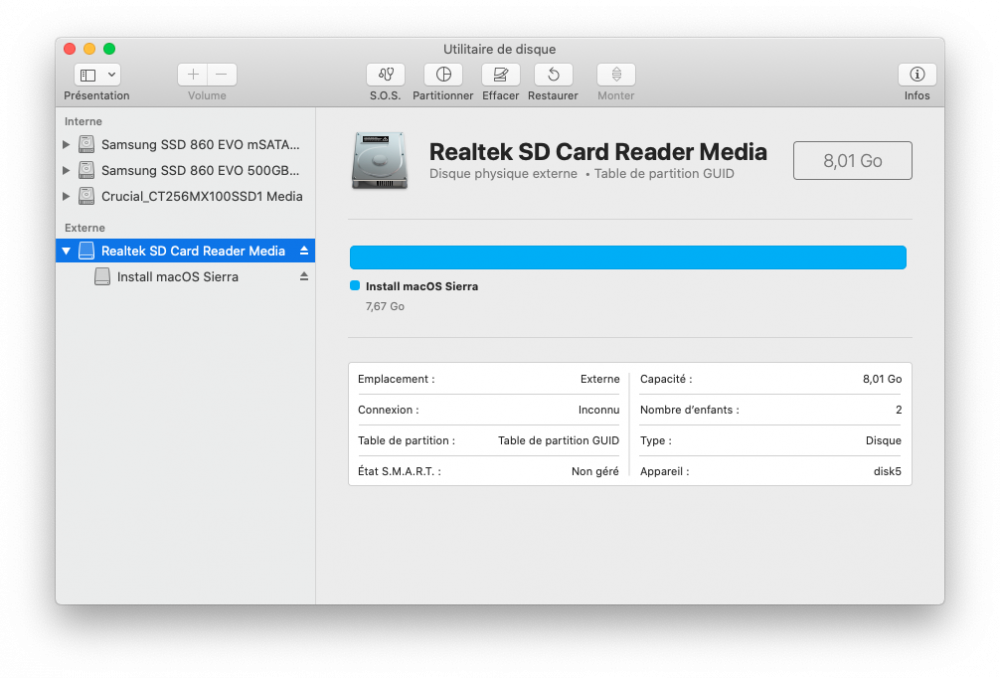This screenshot has width=1000, height=678.
Task: Click the Interne section header
Action: [x=83, y=121]
